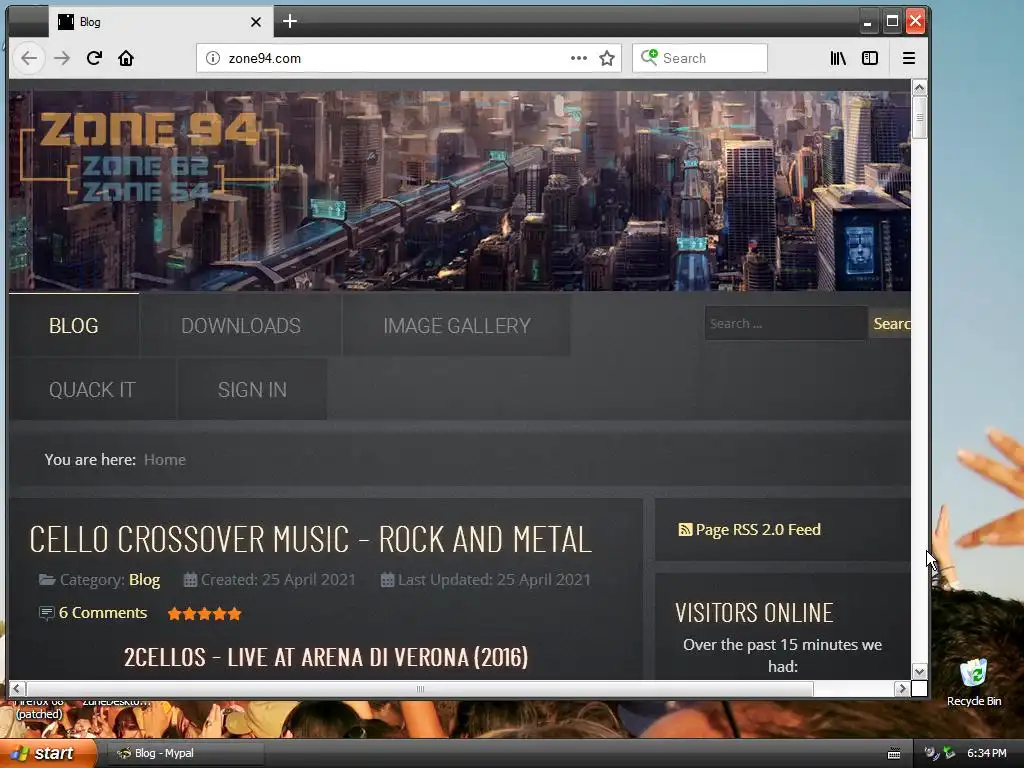
Task: Open Cello Crossover Music article title
Action: (x=310, y=539)
